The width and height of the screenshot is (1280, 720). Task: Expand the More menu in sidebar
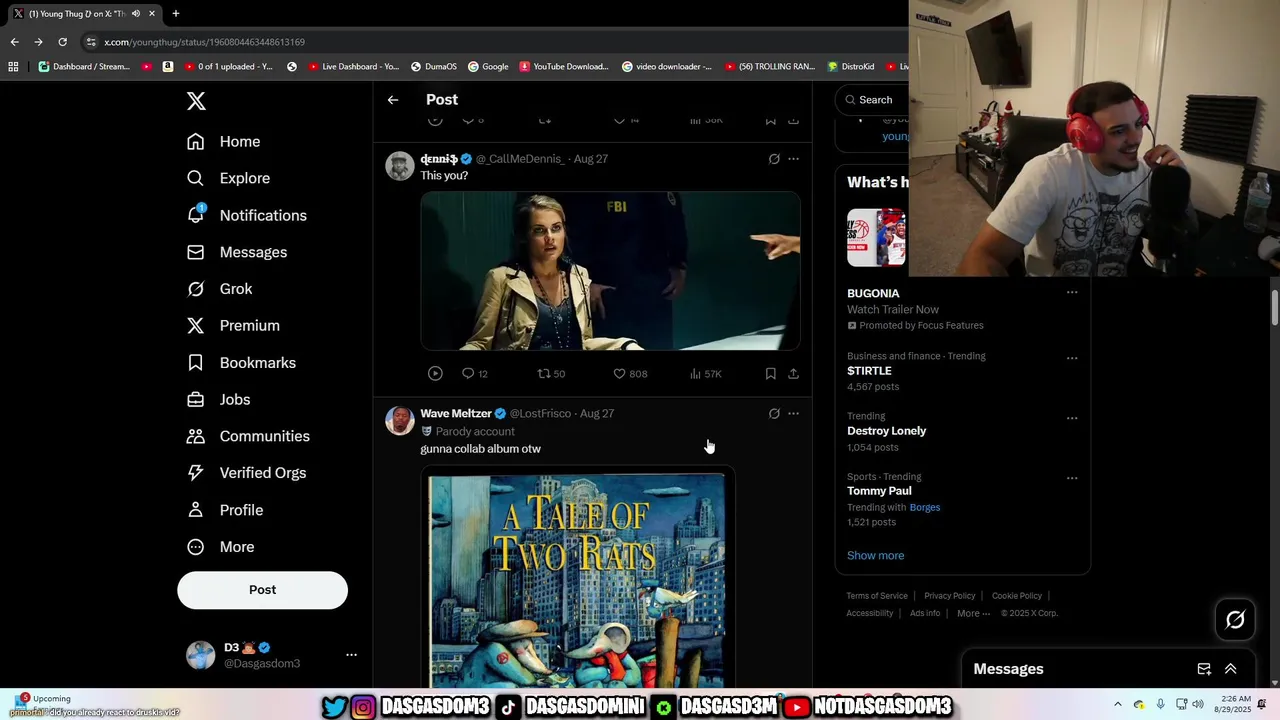click(x=220, y=547)
